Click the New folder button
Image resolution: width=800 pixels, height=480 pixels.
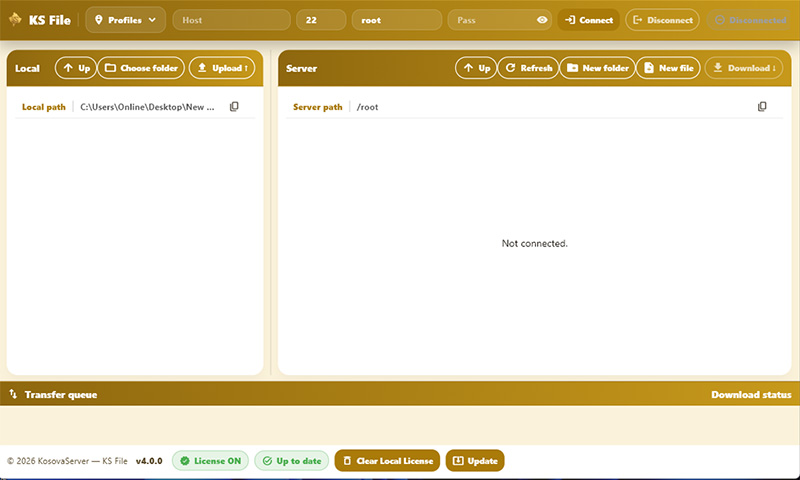pos(597,68)
